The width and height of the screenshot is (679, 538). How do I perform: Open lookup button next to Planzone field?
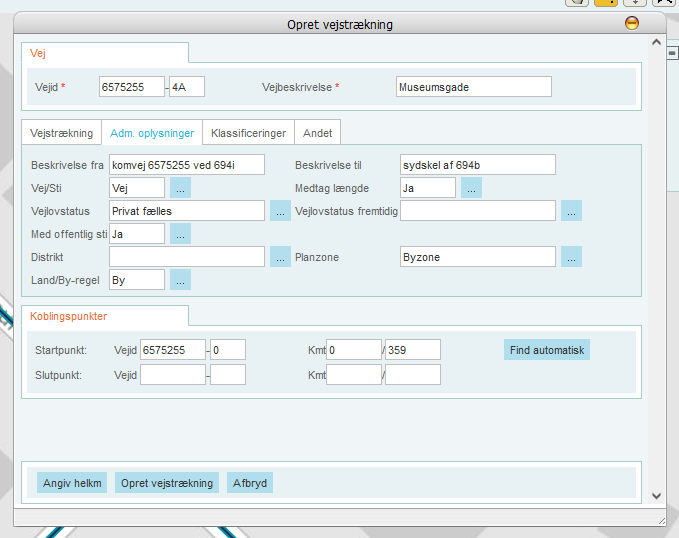(x=571, y=257)
